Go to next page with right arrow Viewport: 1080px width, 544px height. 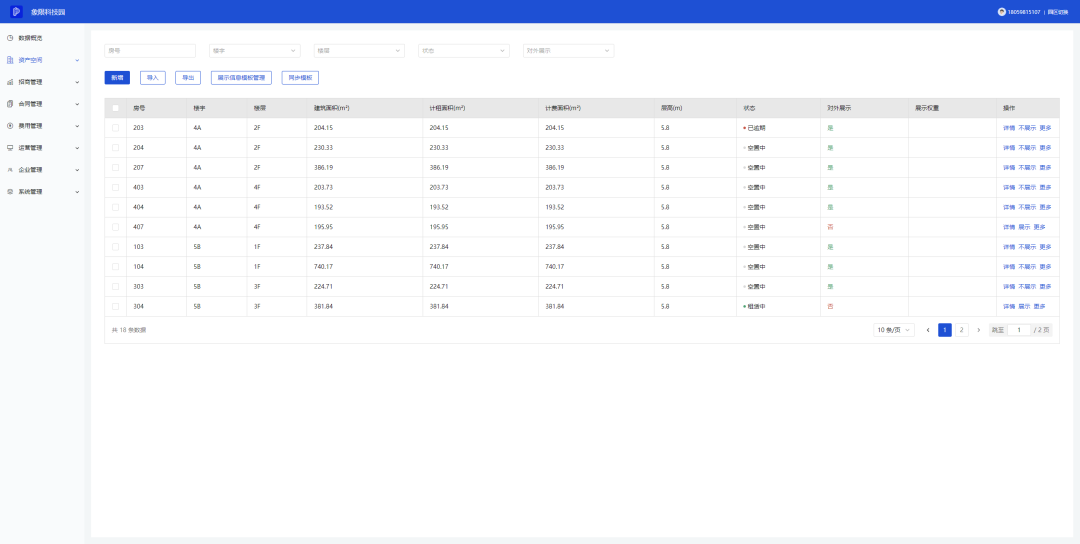(978, 330)
